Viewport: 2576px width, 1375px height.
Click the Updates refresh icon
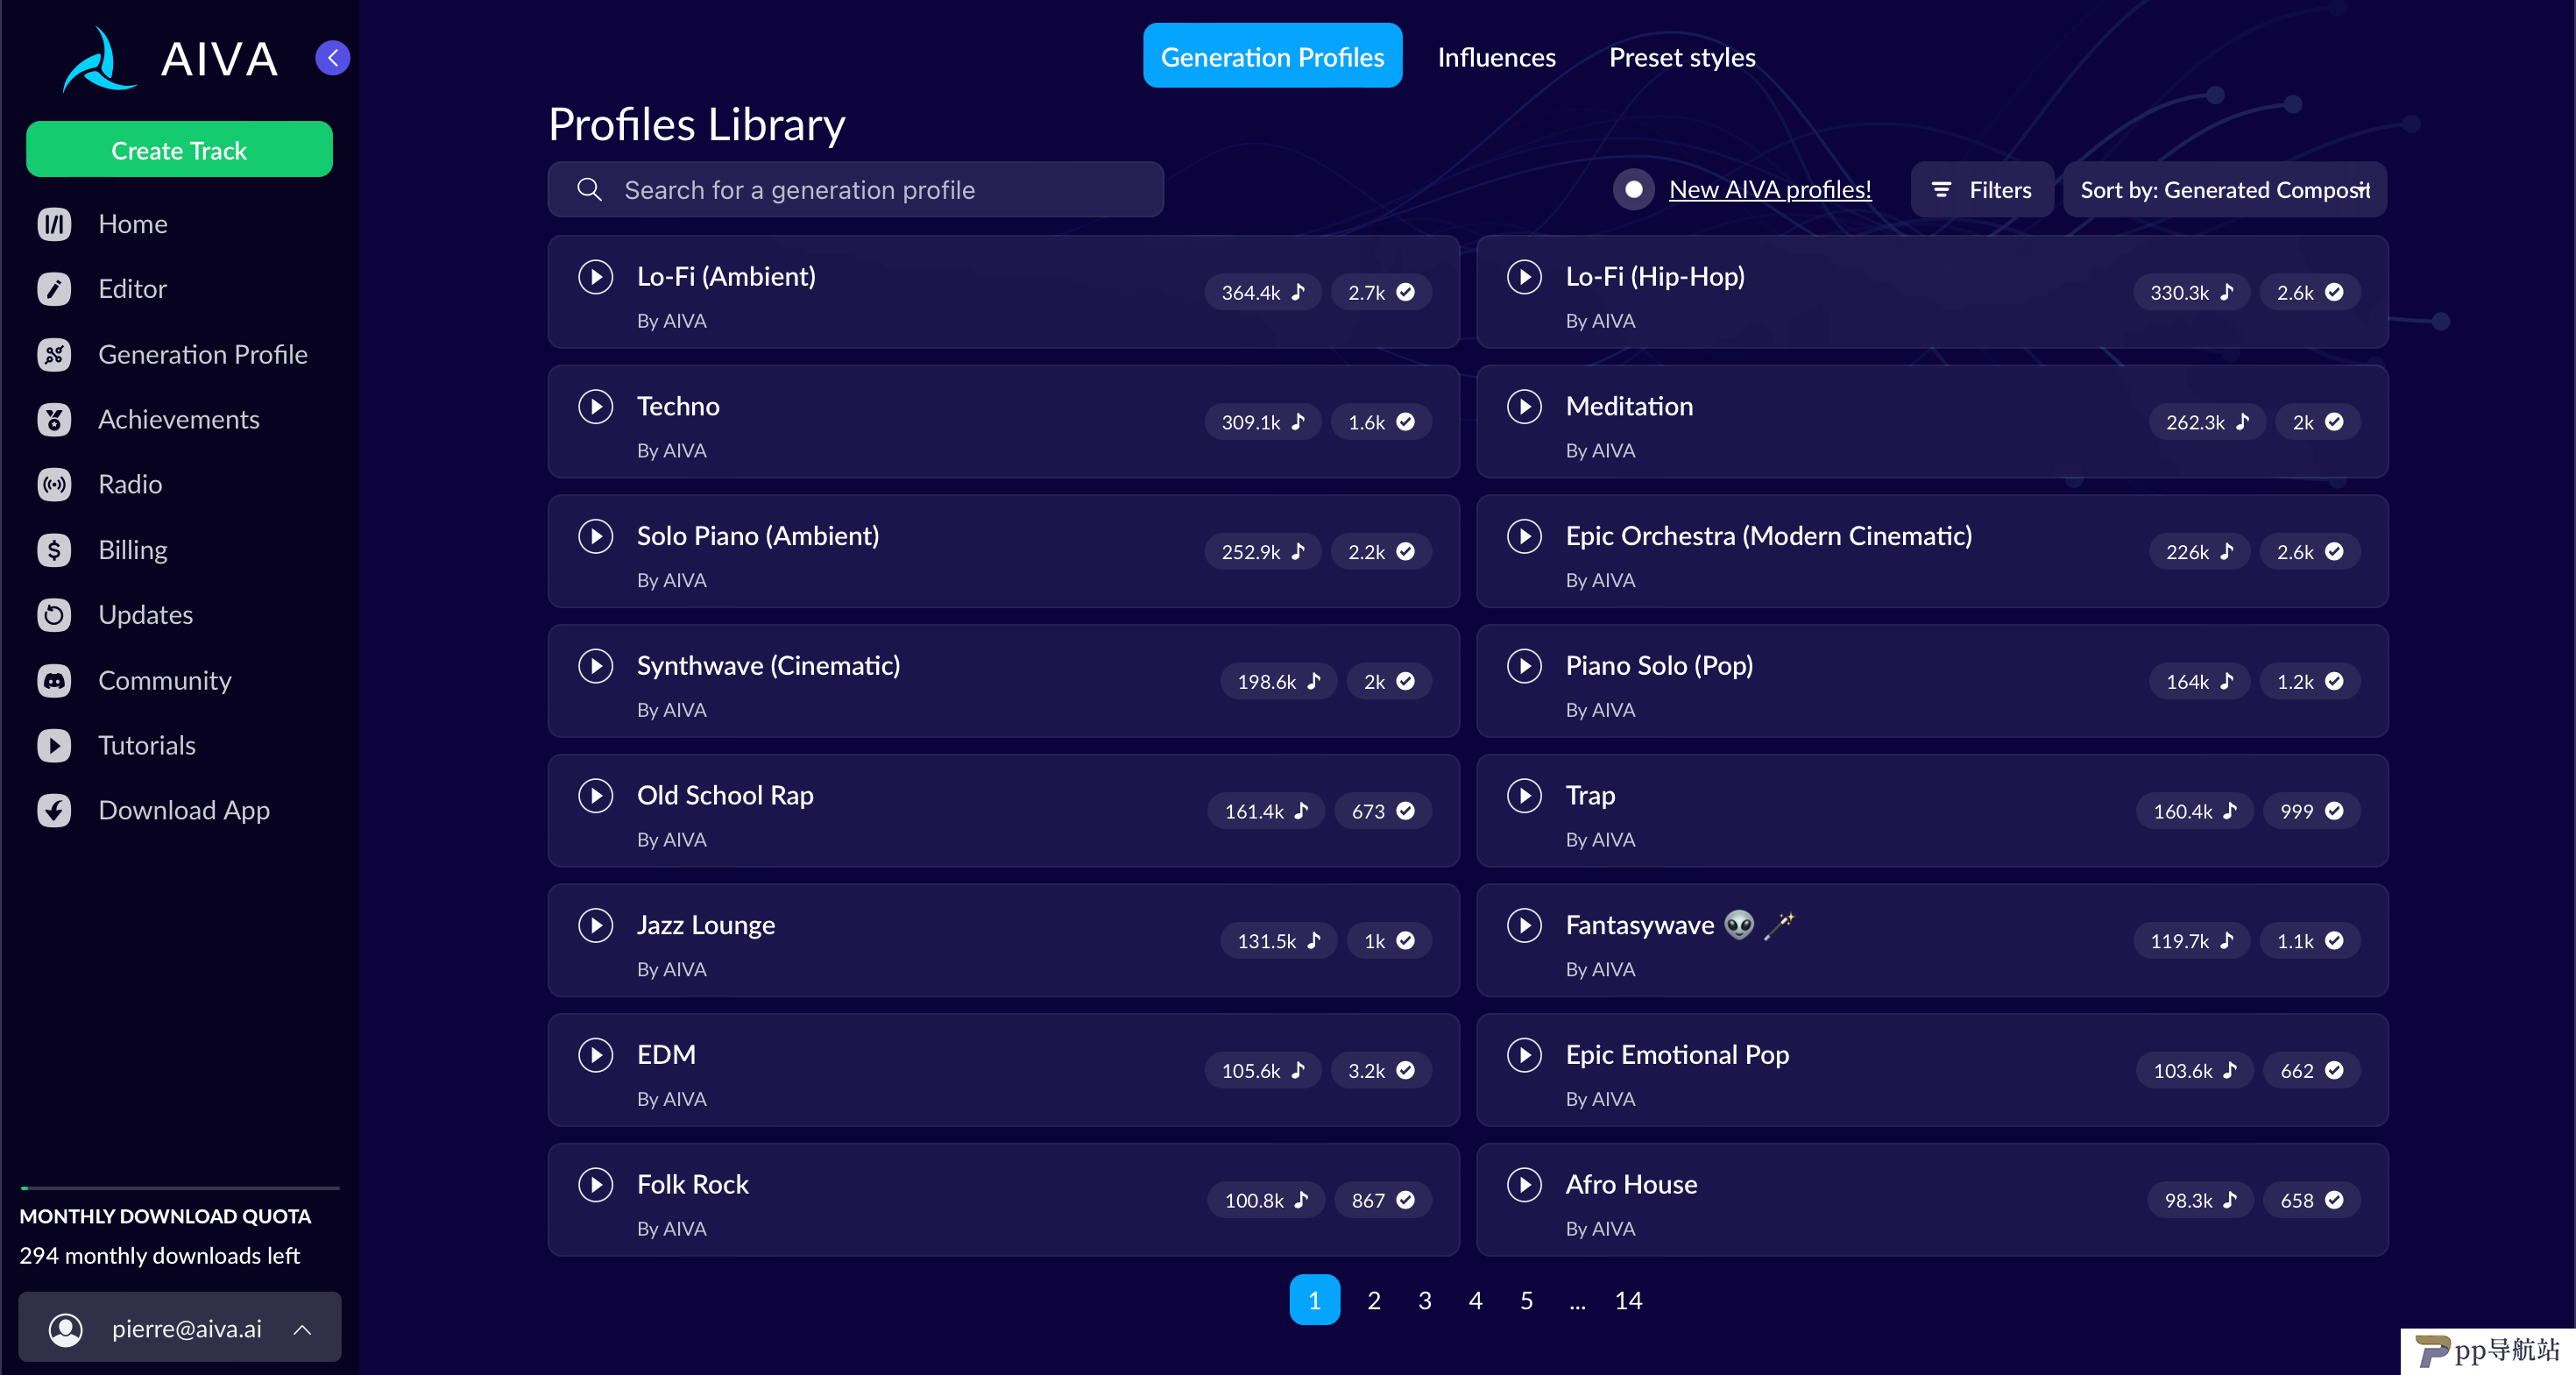click(54, 615)
